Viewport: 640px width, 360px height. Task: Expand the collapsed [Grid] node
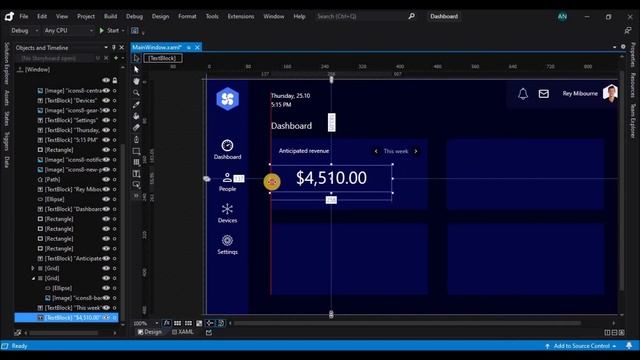(33, 268)
